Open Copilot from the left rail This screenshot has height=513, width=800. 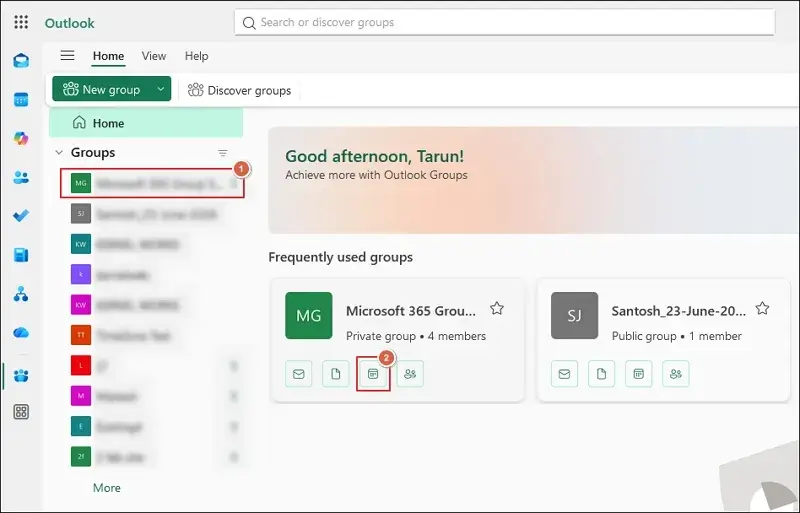coord(21,138)
